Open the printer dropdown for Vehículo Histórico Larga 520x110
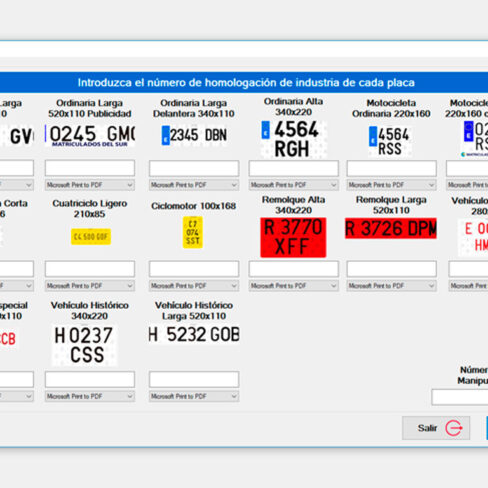The width and height of the screenshot is (488, 488). [194, 396]
